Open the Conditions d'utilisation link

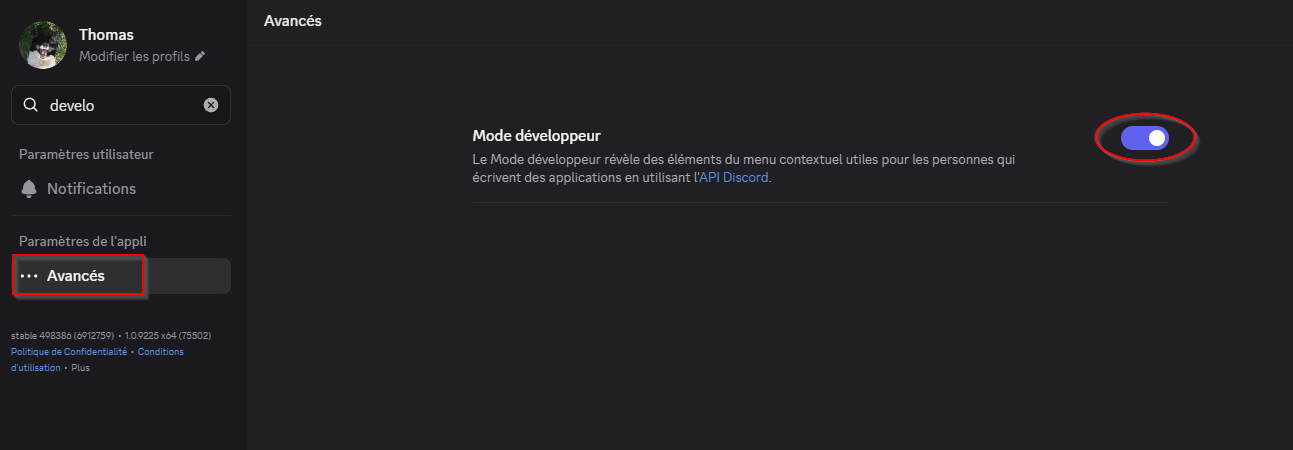point(160,352)
